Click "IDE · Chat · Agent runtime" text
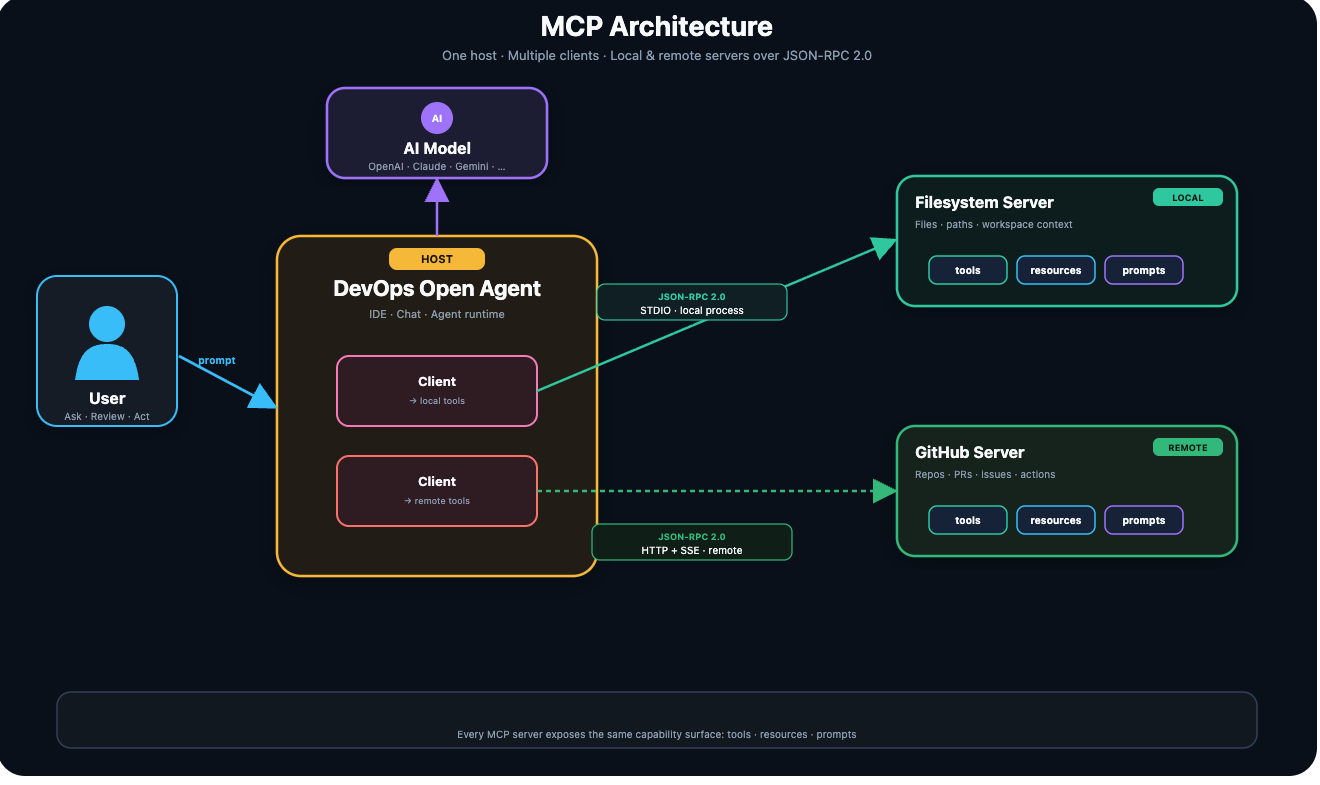Viewport: 1320px width, 785px height. (437, 315)
